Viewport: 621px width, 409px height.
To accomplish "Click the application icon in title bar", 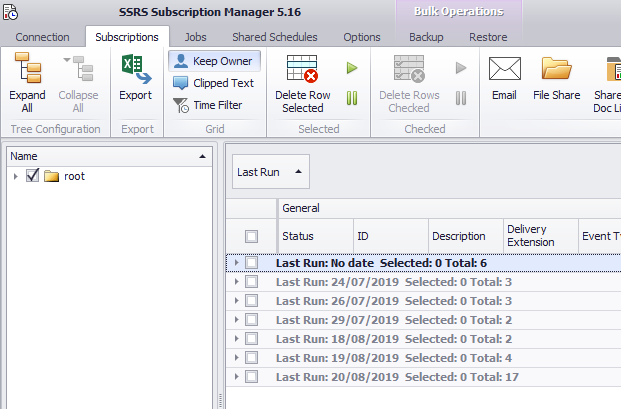I will click(10, 12).
